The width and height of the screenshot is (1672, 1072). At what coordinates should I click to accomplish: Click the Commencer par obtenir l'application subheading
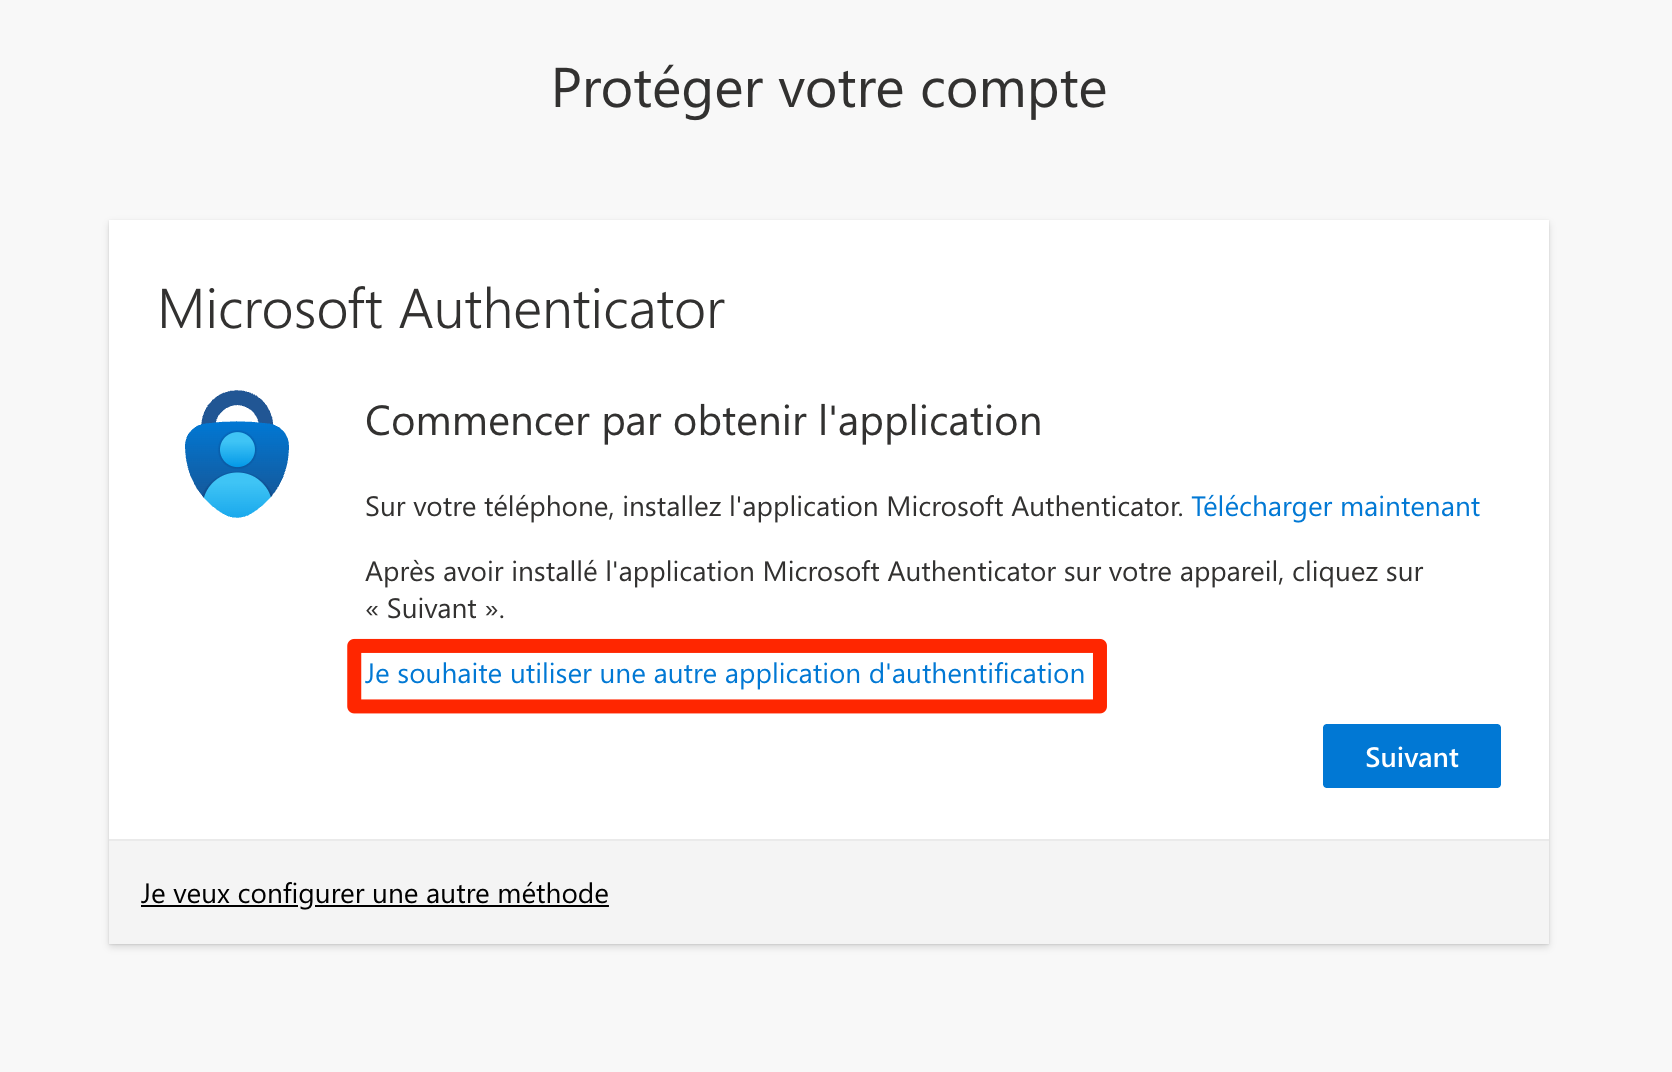(703, 421)
